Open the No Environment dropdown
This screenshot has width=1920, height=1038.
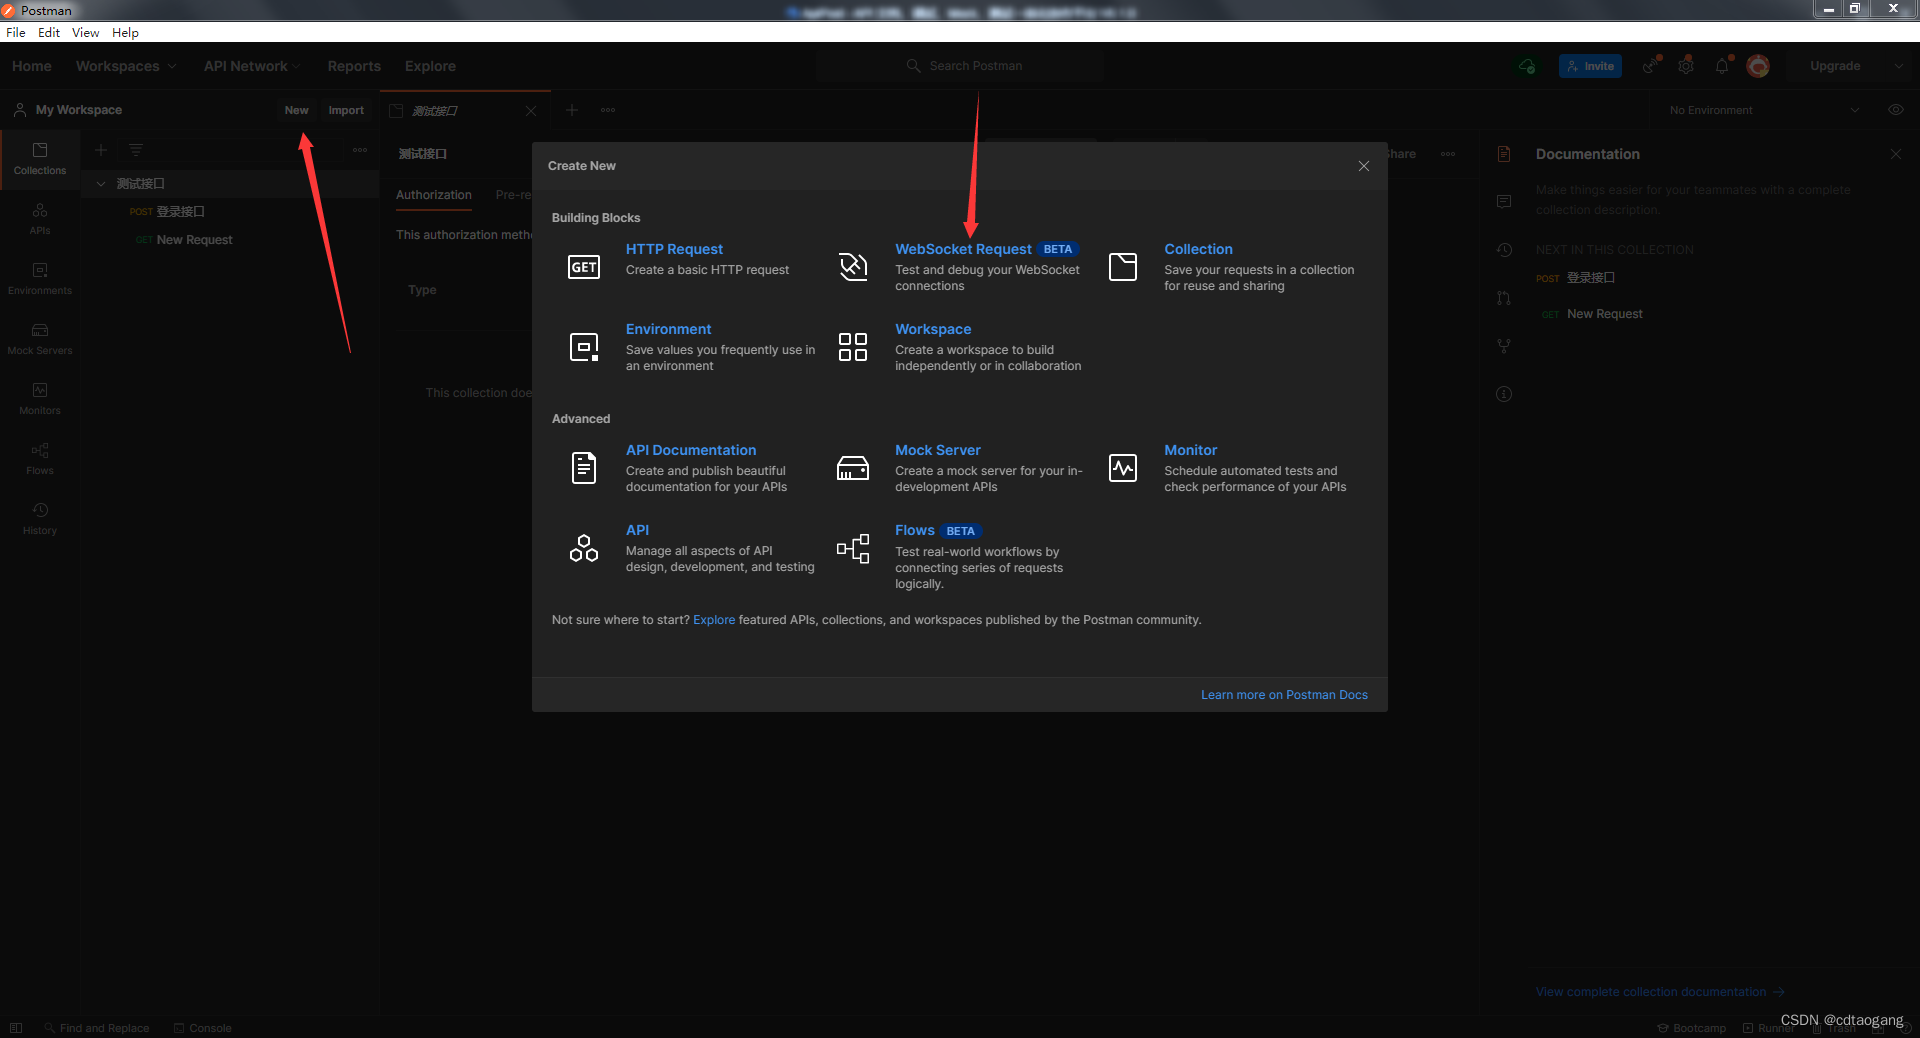1763,110
